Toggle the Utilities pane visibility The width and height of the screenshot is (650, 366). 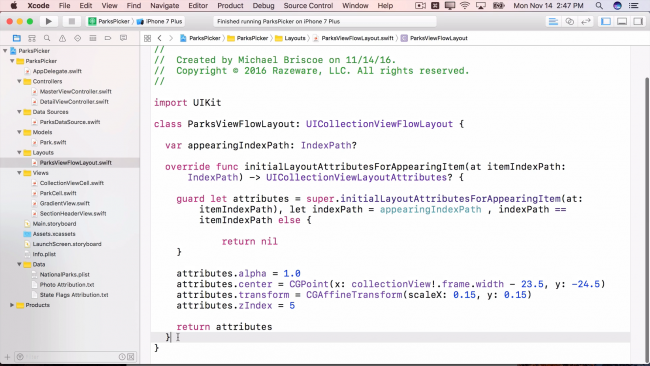click(638, 21)
